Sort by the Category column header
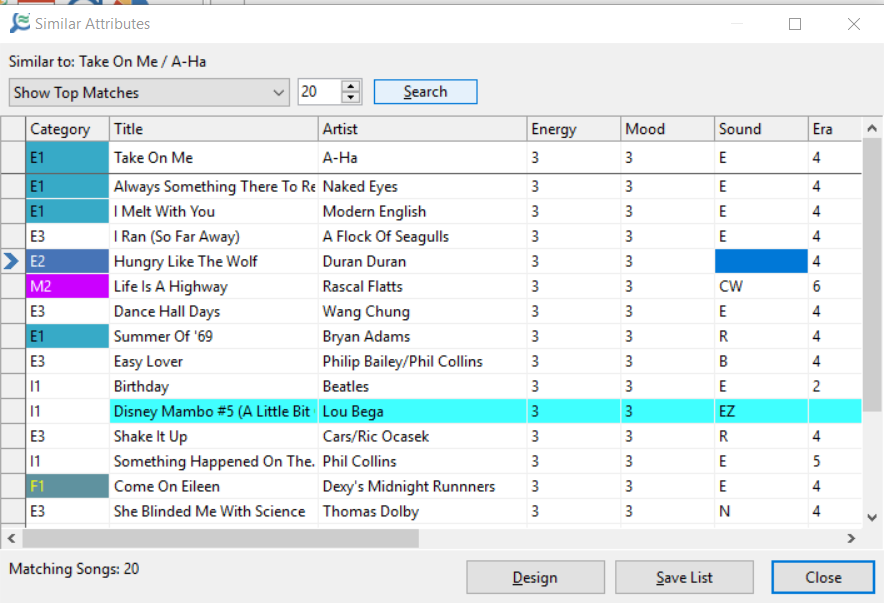The image size is (884, 603). tap(67, 129)
